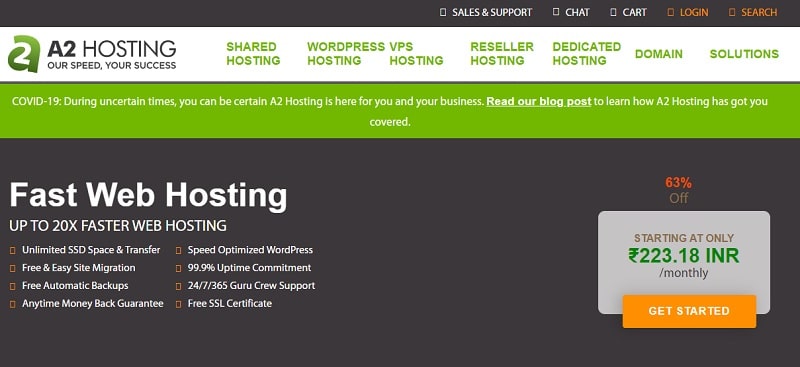This screenshot has width=800, height=367.
Task: Click the Up to 20X Faster Web Hosting text
Action: 118,226
